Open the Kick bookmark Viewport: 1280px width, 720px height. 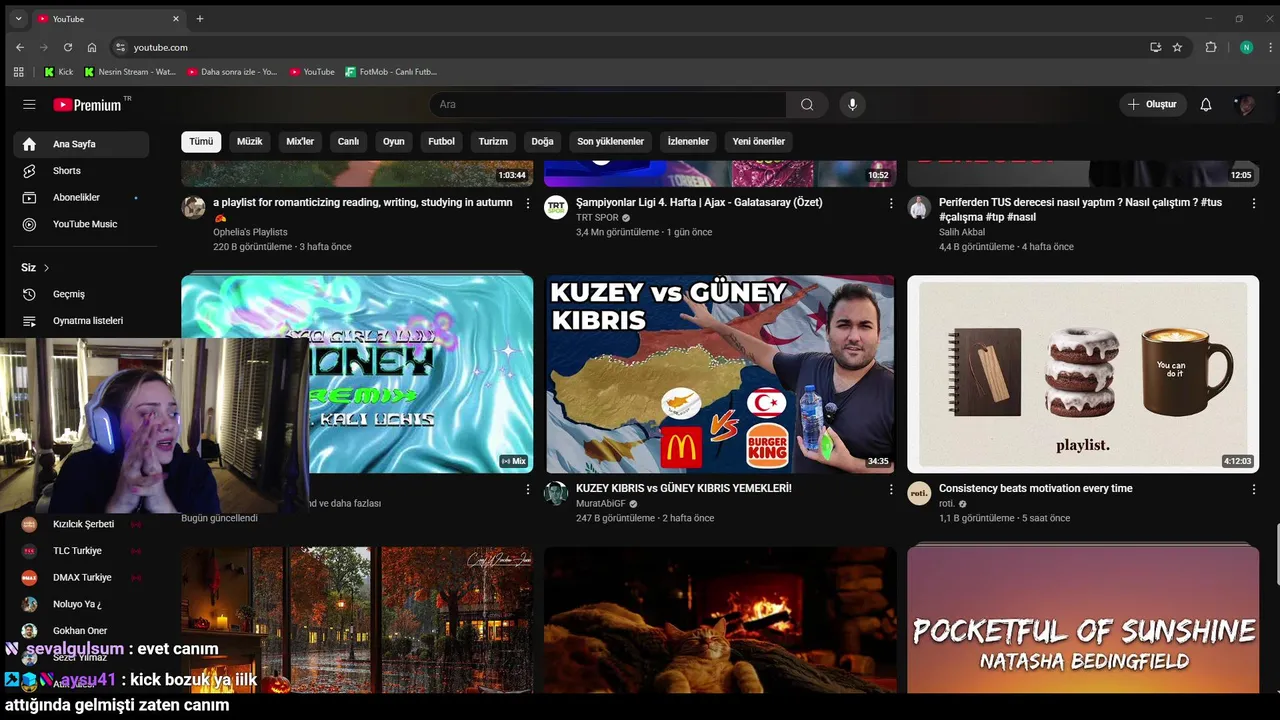59,72
